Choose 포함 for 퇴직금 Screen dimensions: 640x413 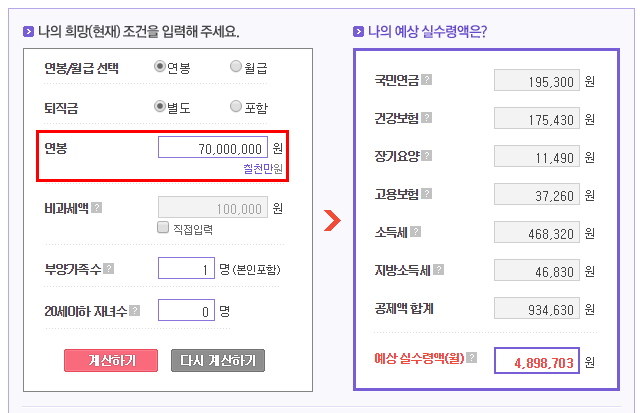[x=236, y=106]
